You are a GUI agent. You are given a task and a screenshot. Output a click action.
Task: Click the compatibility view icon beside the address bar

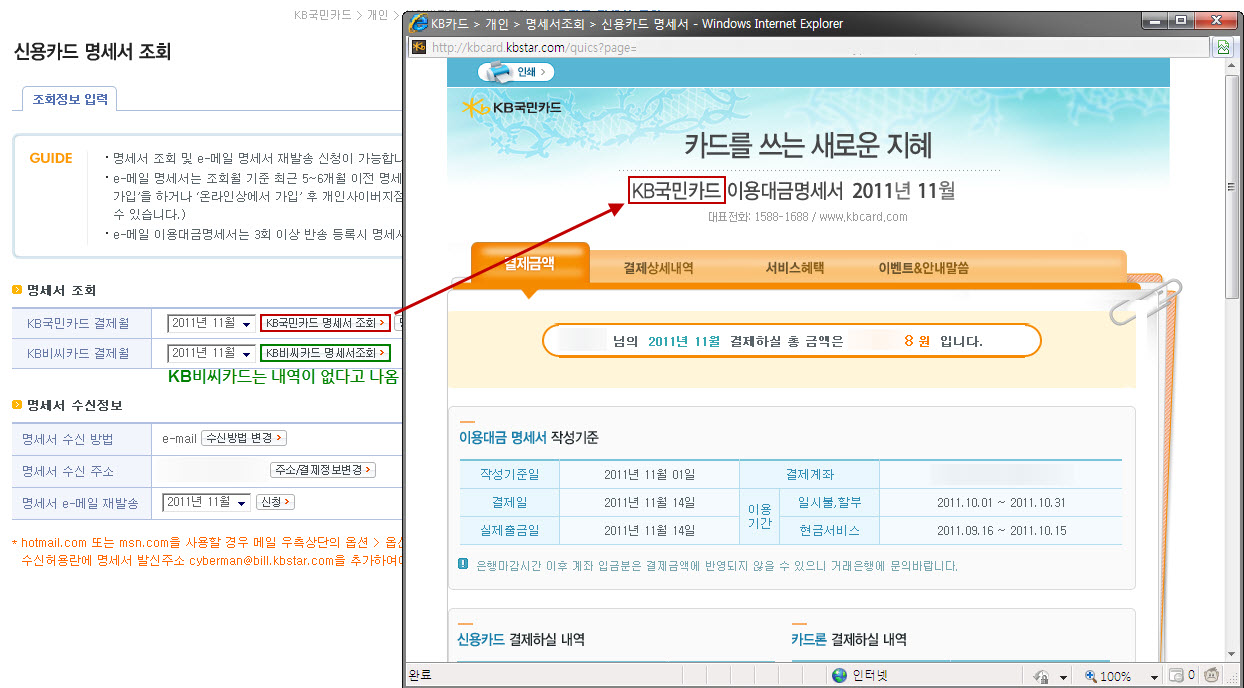click(x=1222, y=47)
